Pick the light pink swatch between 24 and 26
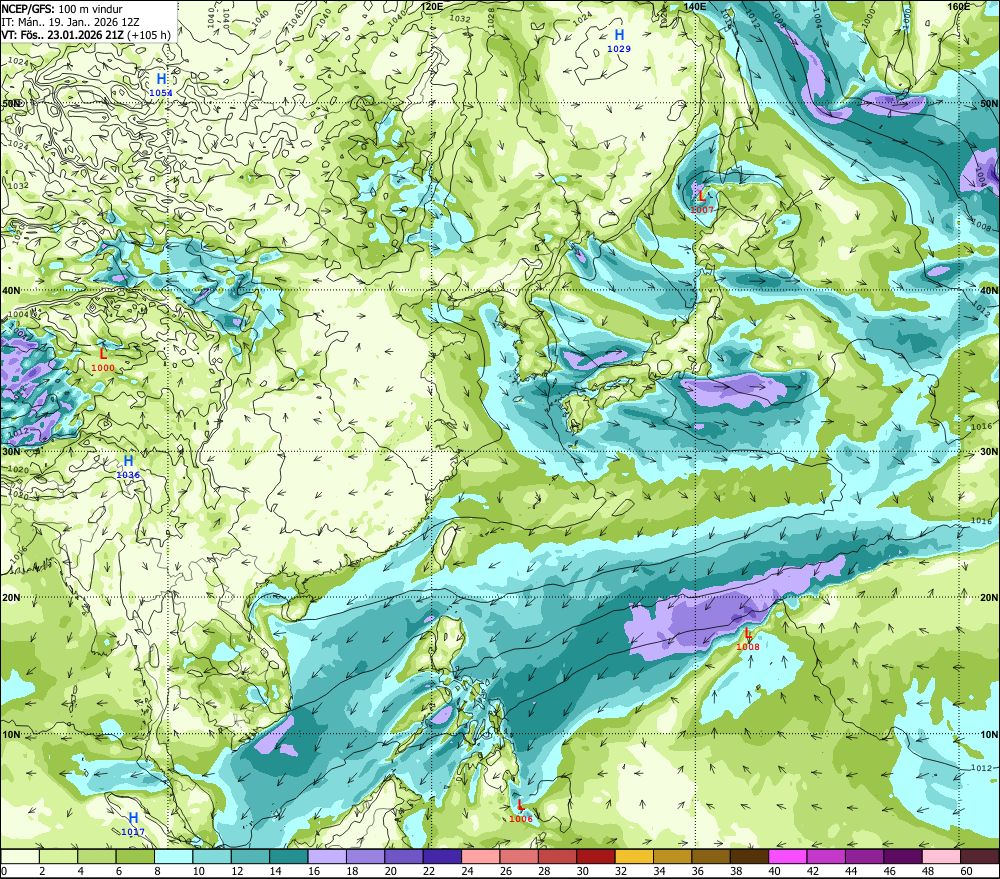Viewport: 1000px width, 879px height. (481, 856)
